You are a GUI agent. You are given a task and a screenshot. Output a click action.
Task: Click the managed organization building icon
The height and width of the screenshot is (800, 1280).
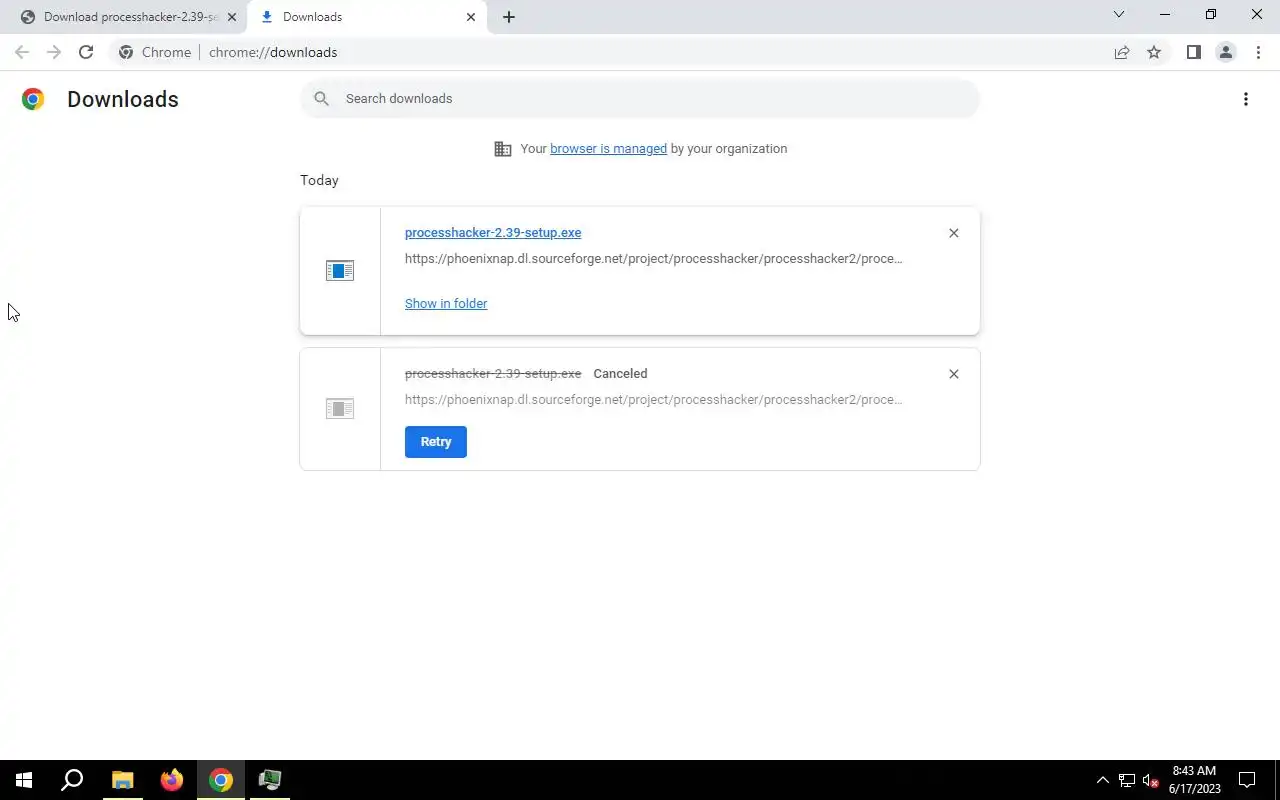click(x=503, y=149)
